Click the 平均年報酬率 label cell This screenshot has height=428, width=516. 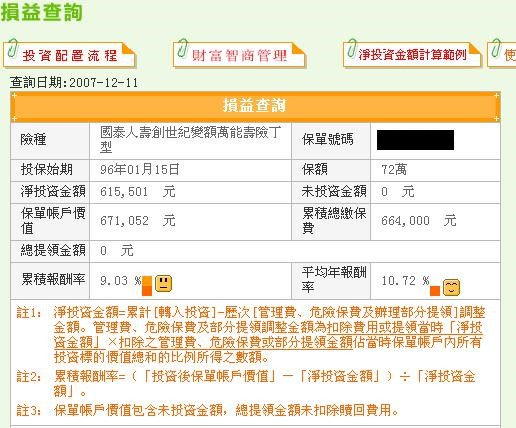[x=331, y=281]
